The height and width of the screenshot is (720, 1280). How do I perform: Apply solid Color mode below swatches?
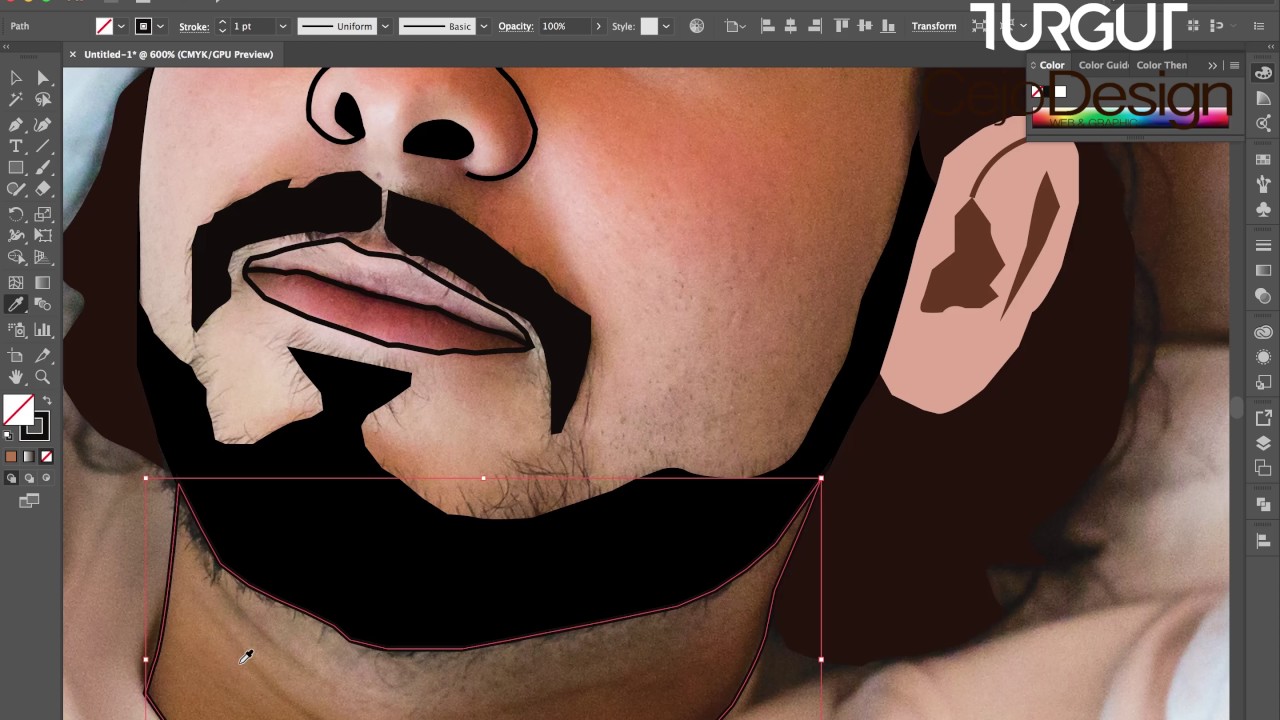tap(11, 457)
